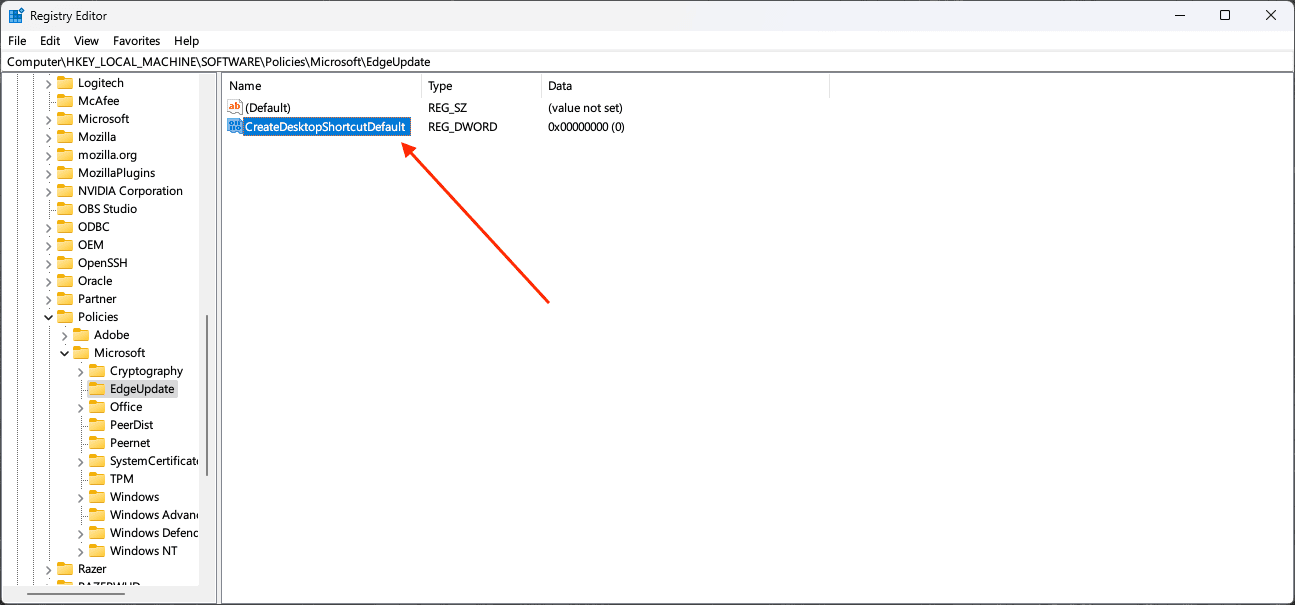The height and width of the screenshot is (605, 1295).
Task: Select the Windows key label under Microsoft
Action: coord(134,497)
